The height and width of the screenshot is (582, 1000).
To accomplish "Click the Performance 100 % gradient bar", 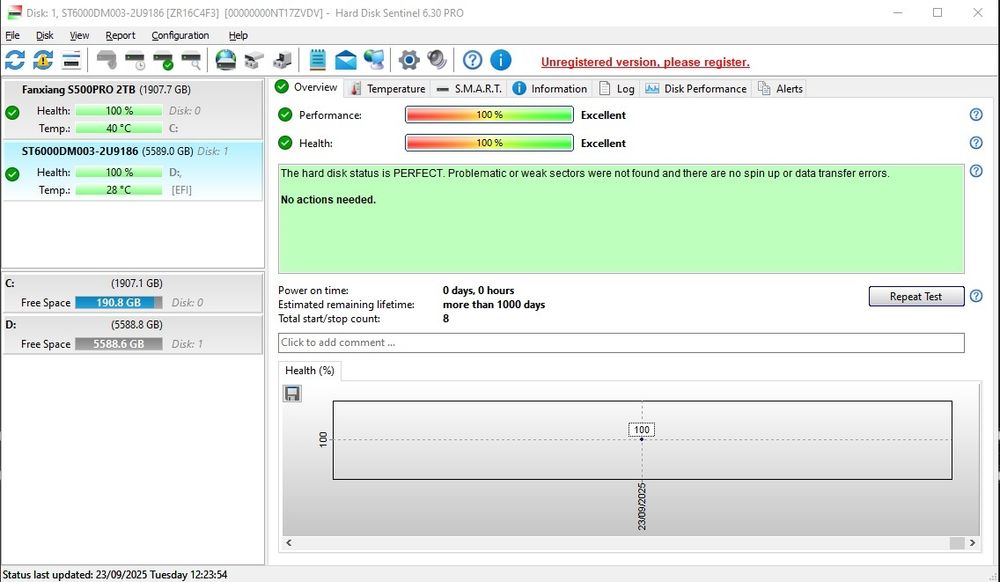I will pyautogui.click(x=489, y=115).
